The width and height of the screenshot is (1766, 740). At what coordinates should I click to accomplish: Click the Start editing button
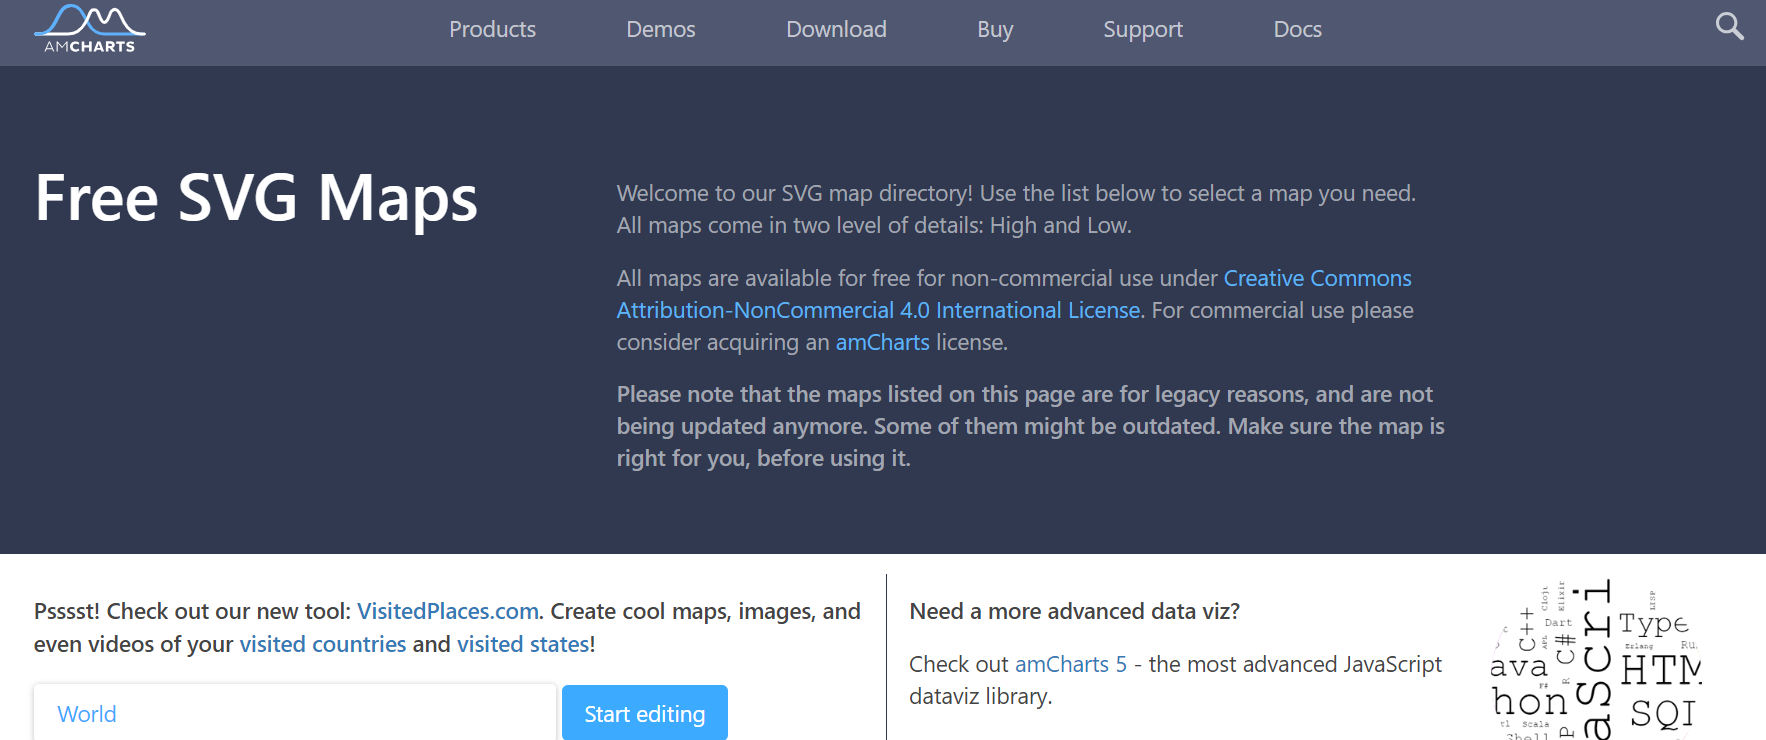pos(645,713)
